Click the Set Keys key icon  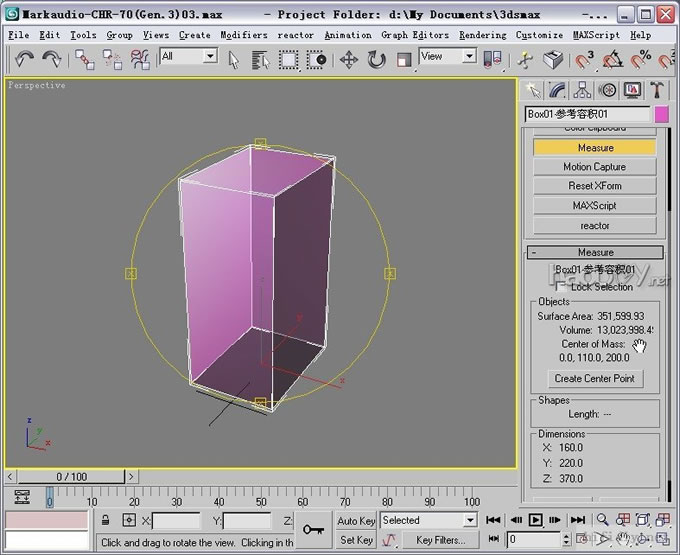314,529
